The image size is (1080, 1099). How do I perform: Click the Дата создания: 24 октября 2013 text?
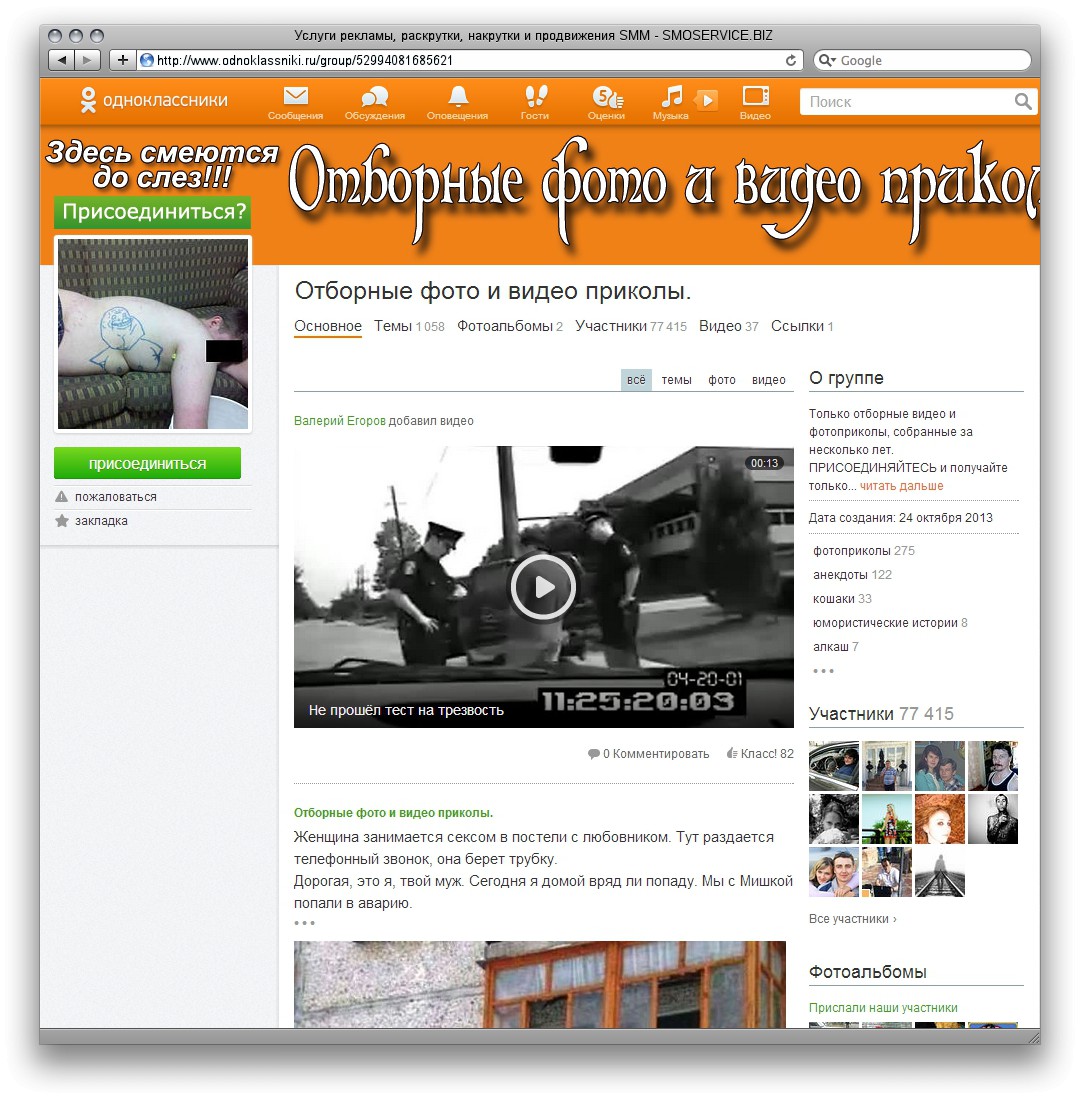coord(901,517)
